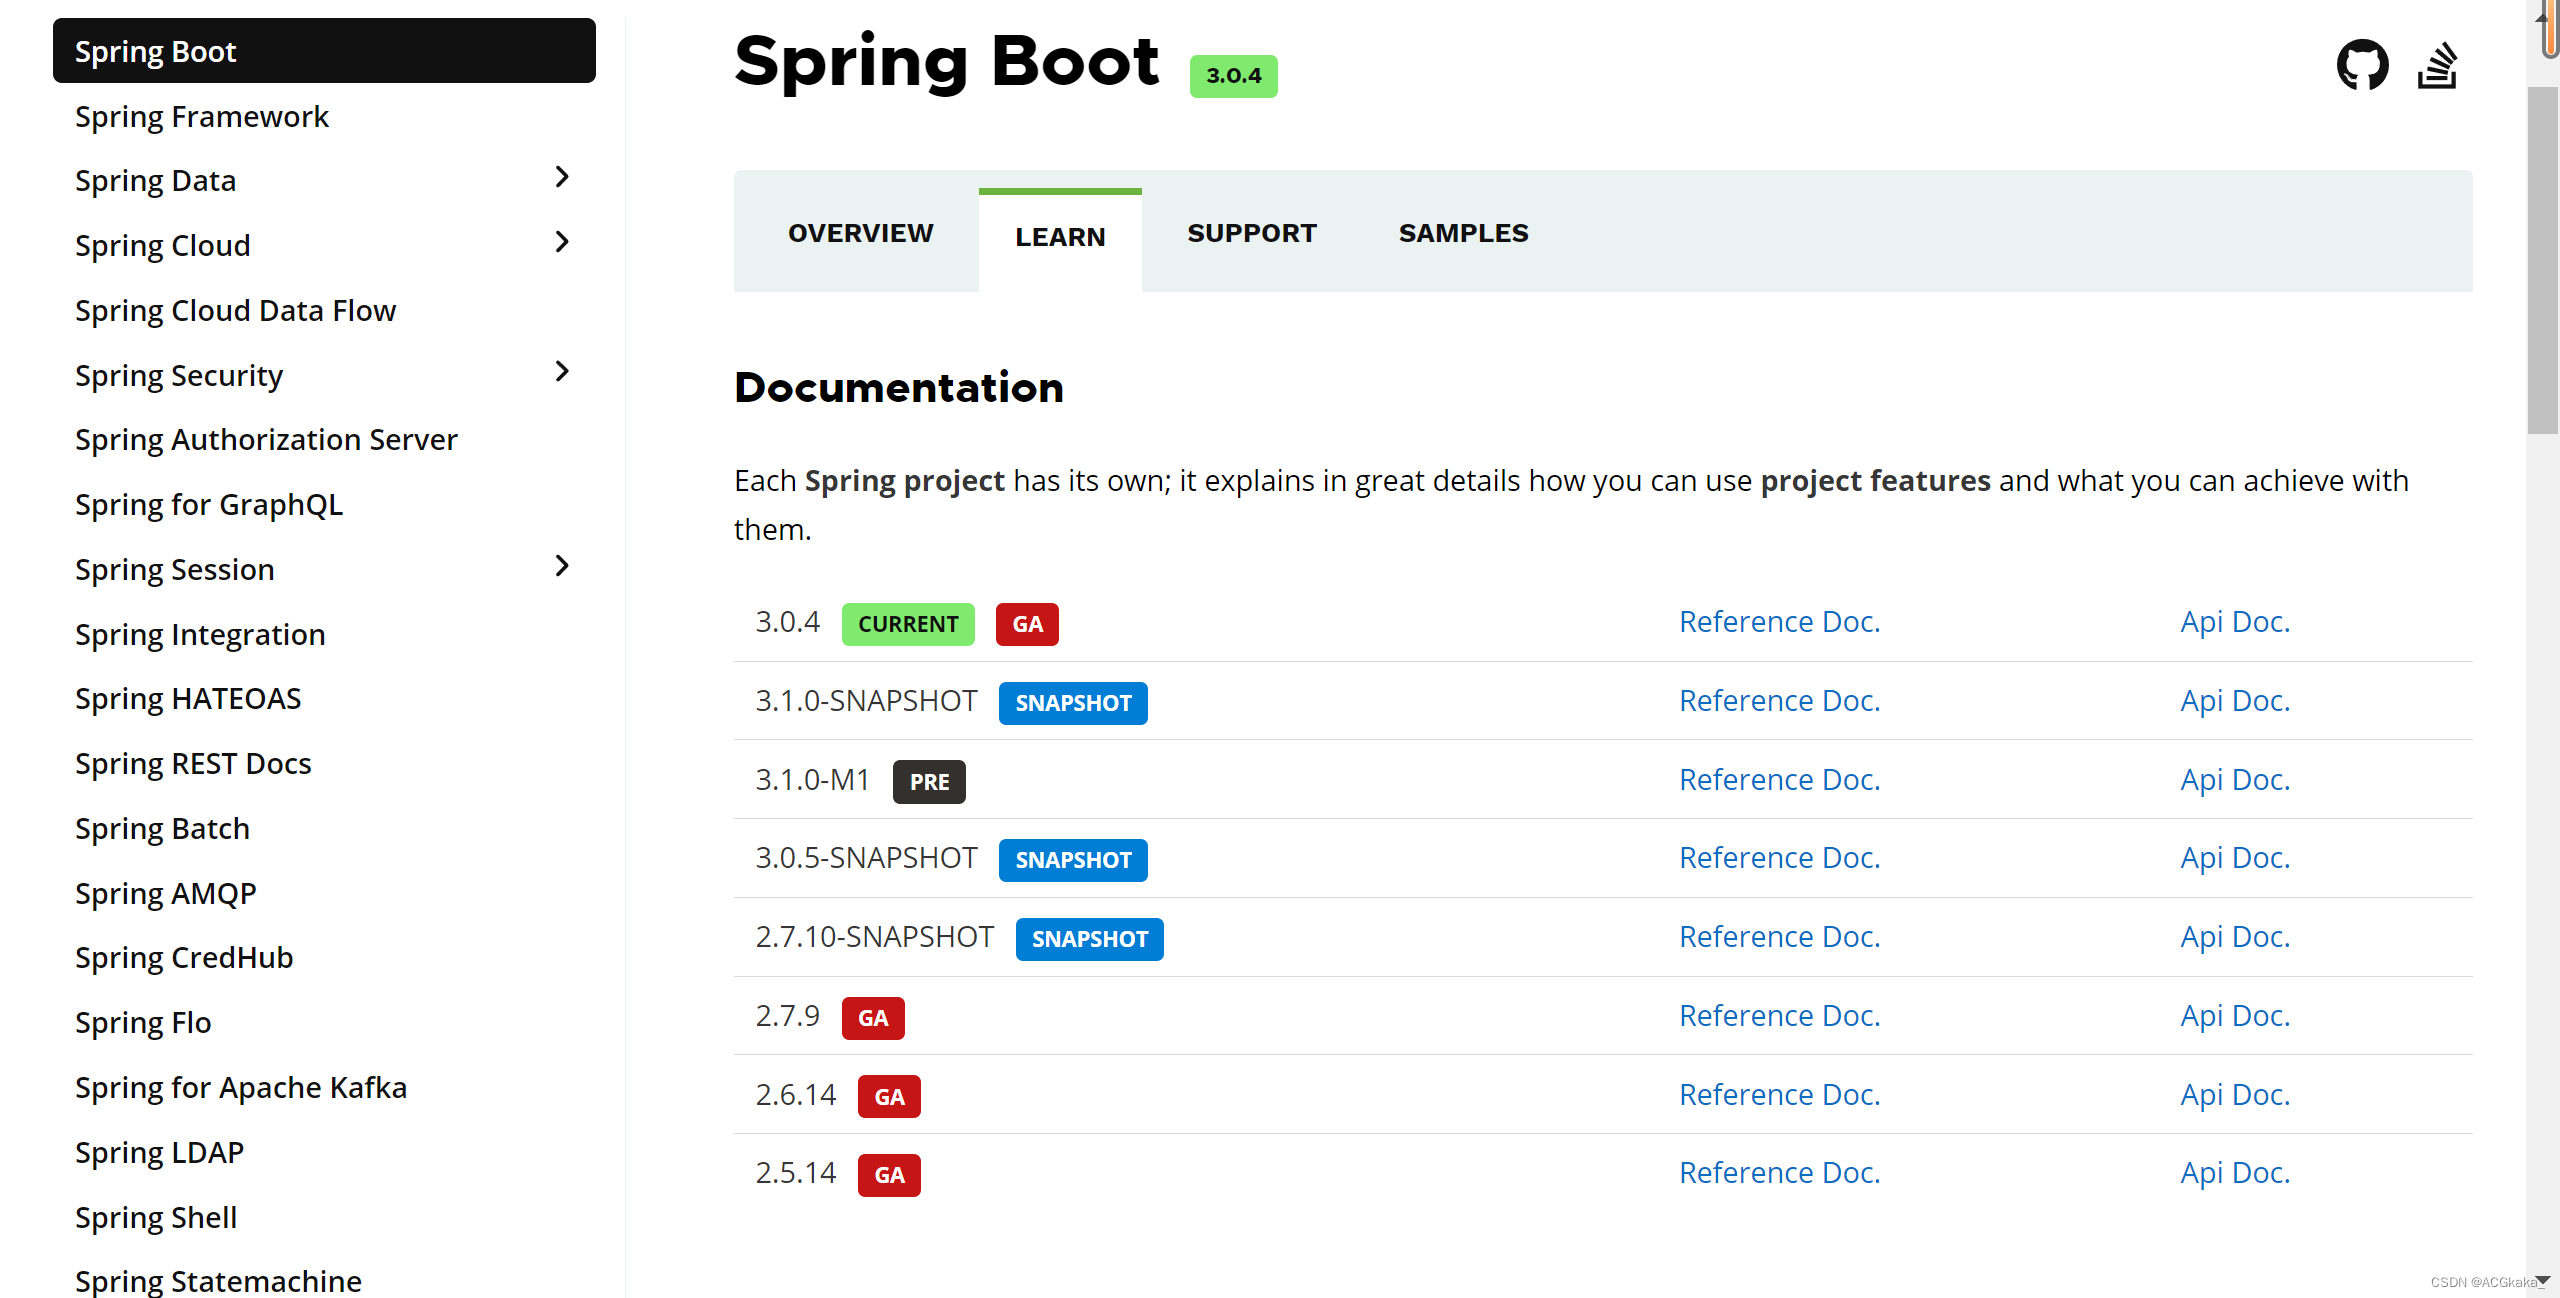This screenshot has height=1298, width=2560.
Task: Switch to the SUPPORT tab
Action: pyautogui.click(x=1252, y=232)
